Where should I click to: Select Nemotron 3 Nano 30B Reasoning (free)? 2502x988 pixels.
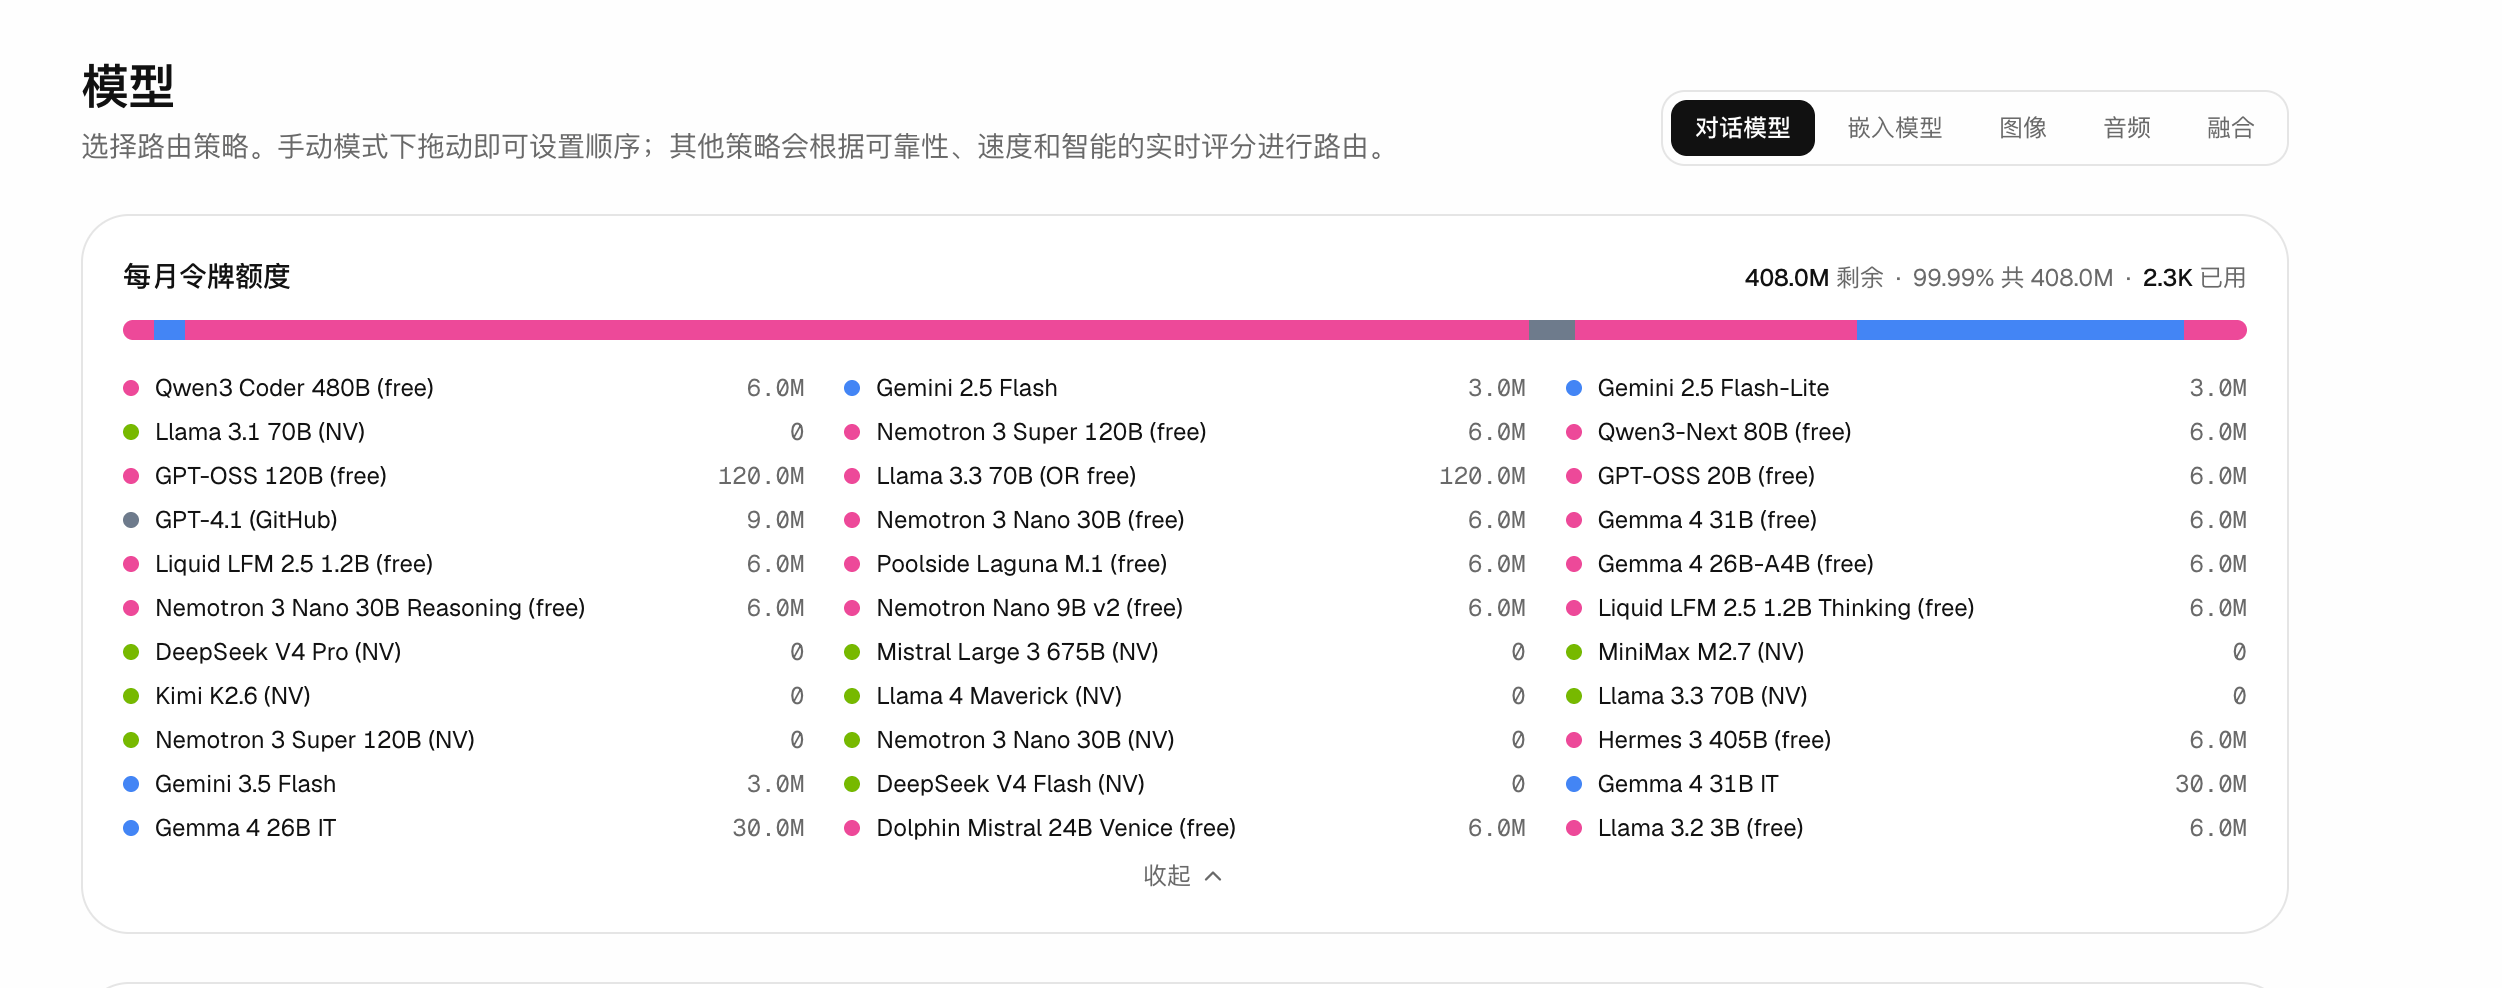370,608
